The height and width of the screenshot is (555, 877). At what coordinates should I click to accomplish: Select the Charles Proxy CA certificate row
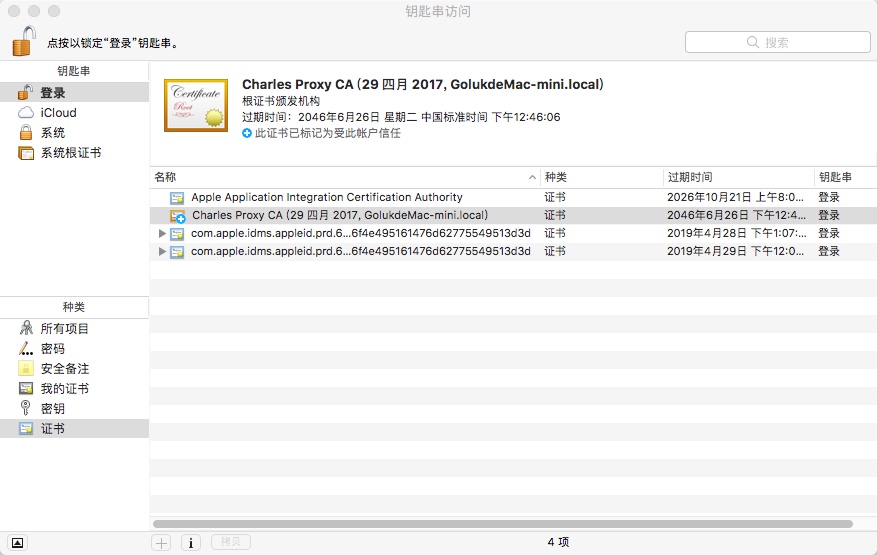(x=513, y=215)
